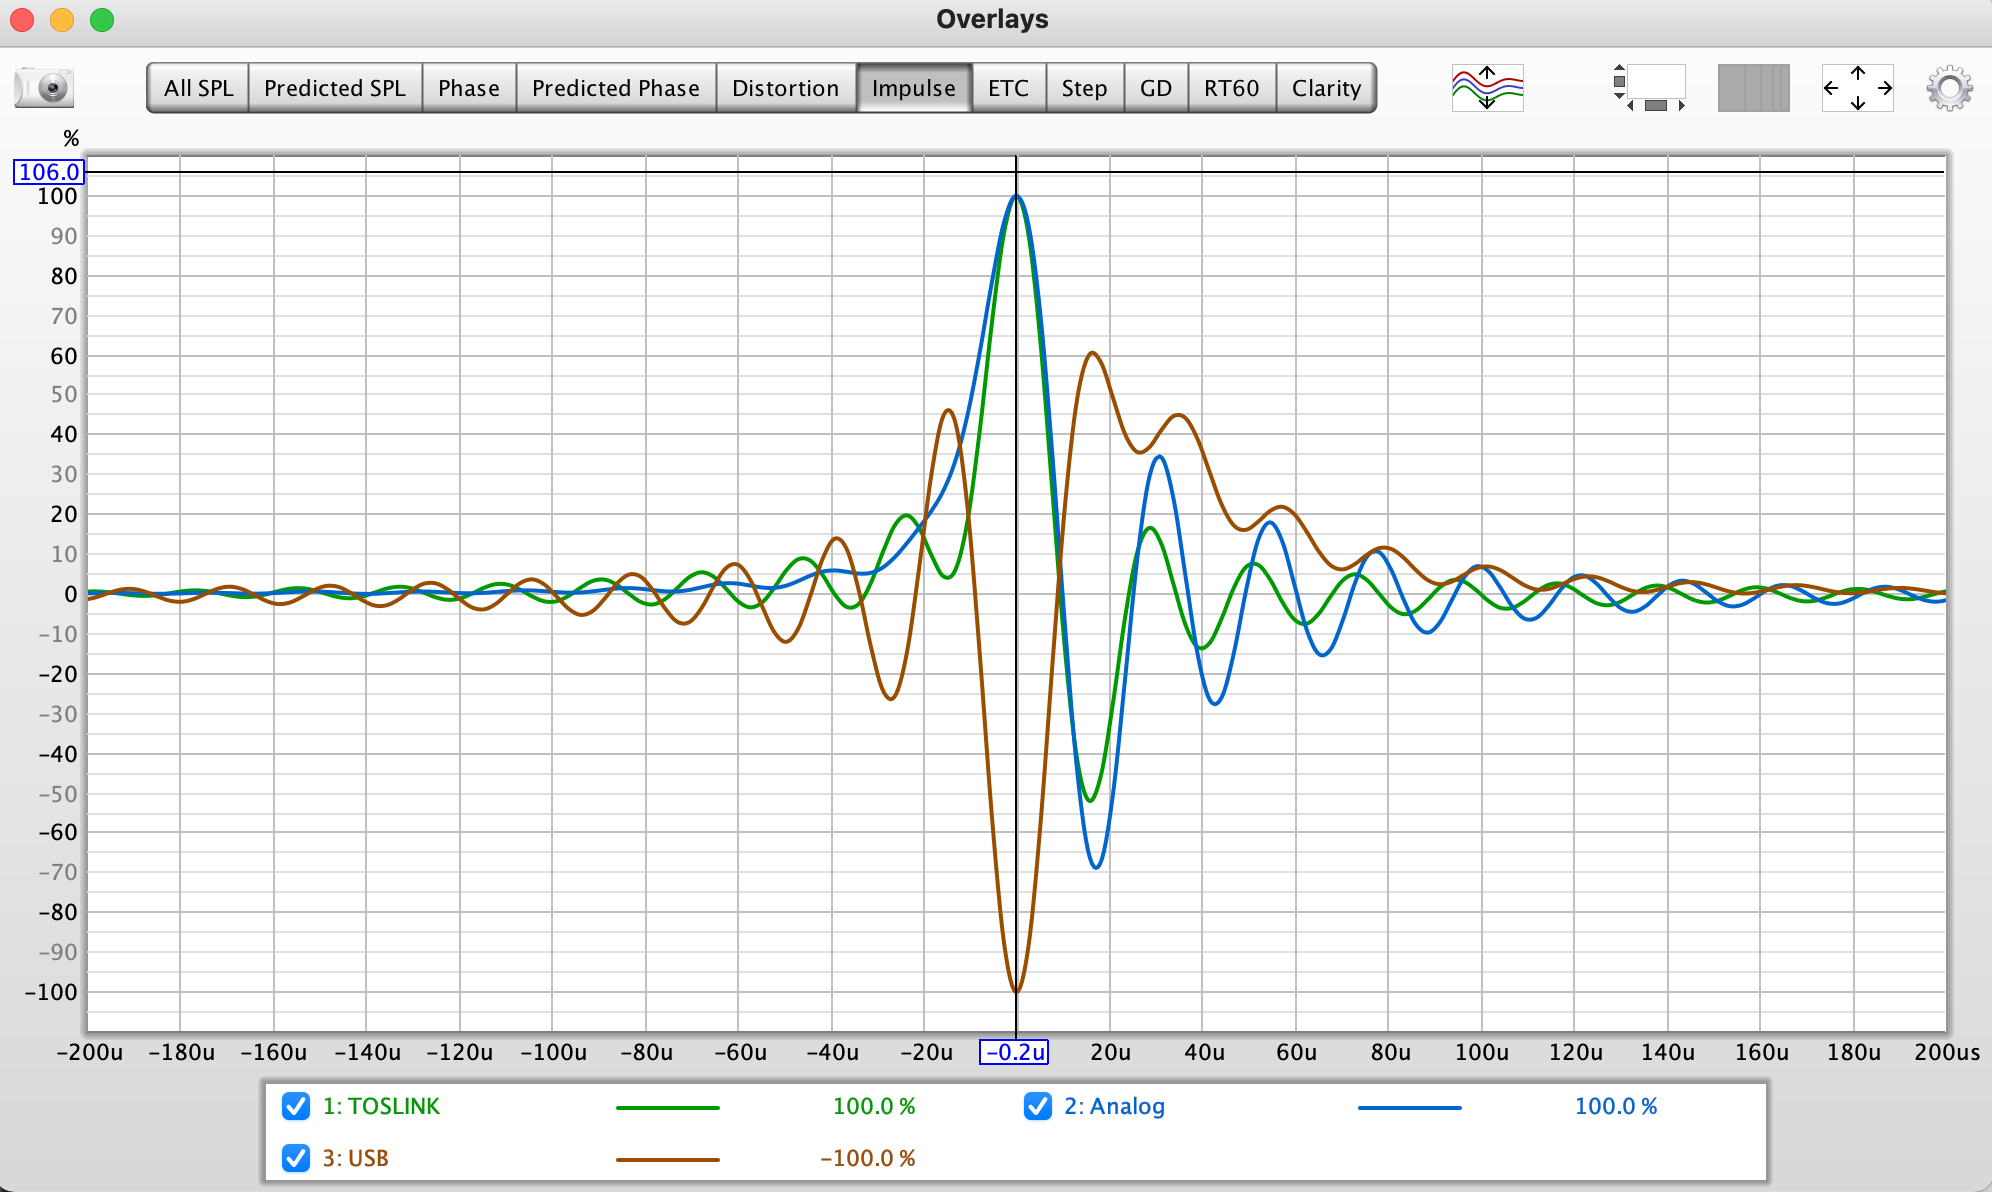Screen dimensions: 1992x1192
Task: Show the Step response tab
Action: (x=1085, y=88)
